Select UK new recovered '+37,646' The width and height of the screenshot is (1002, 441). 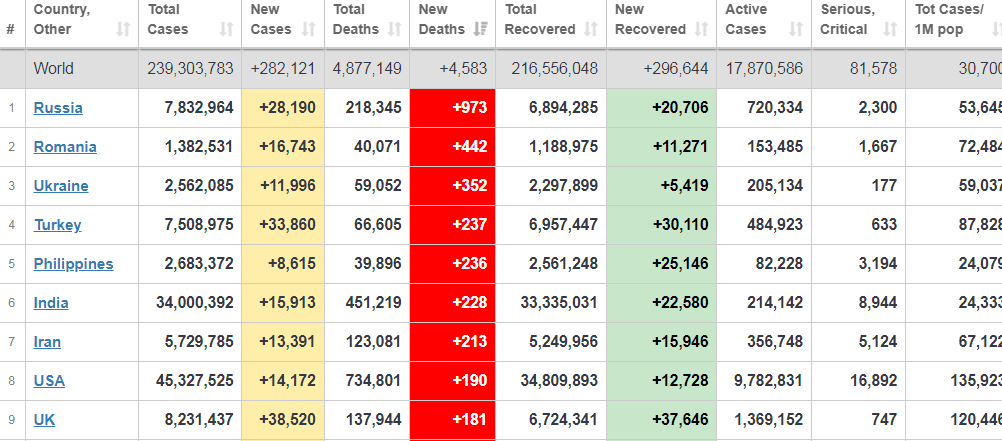click(680, 419)
